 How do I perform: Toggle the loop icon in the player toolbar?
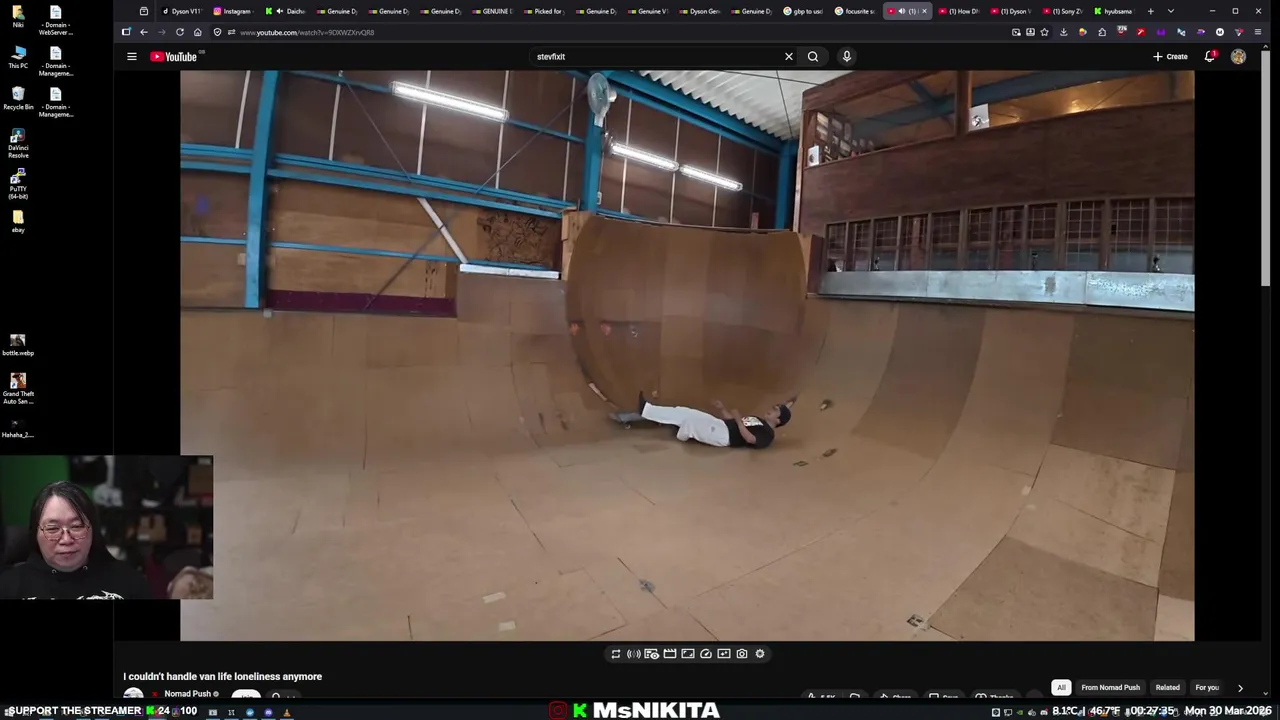(616, 654)
